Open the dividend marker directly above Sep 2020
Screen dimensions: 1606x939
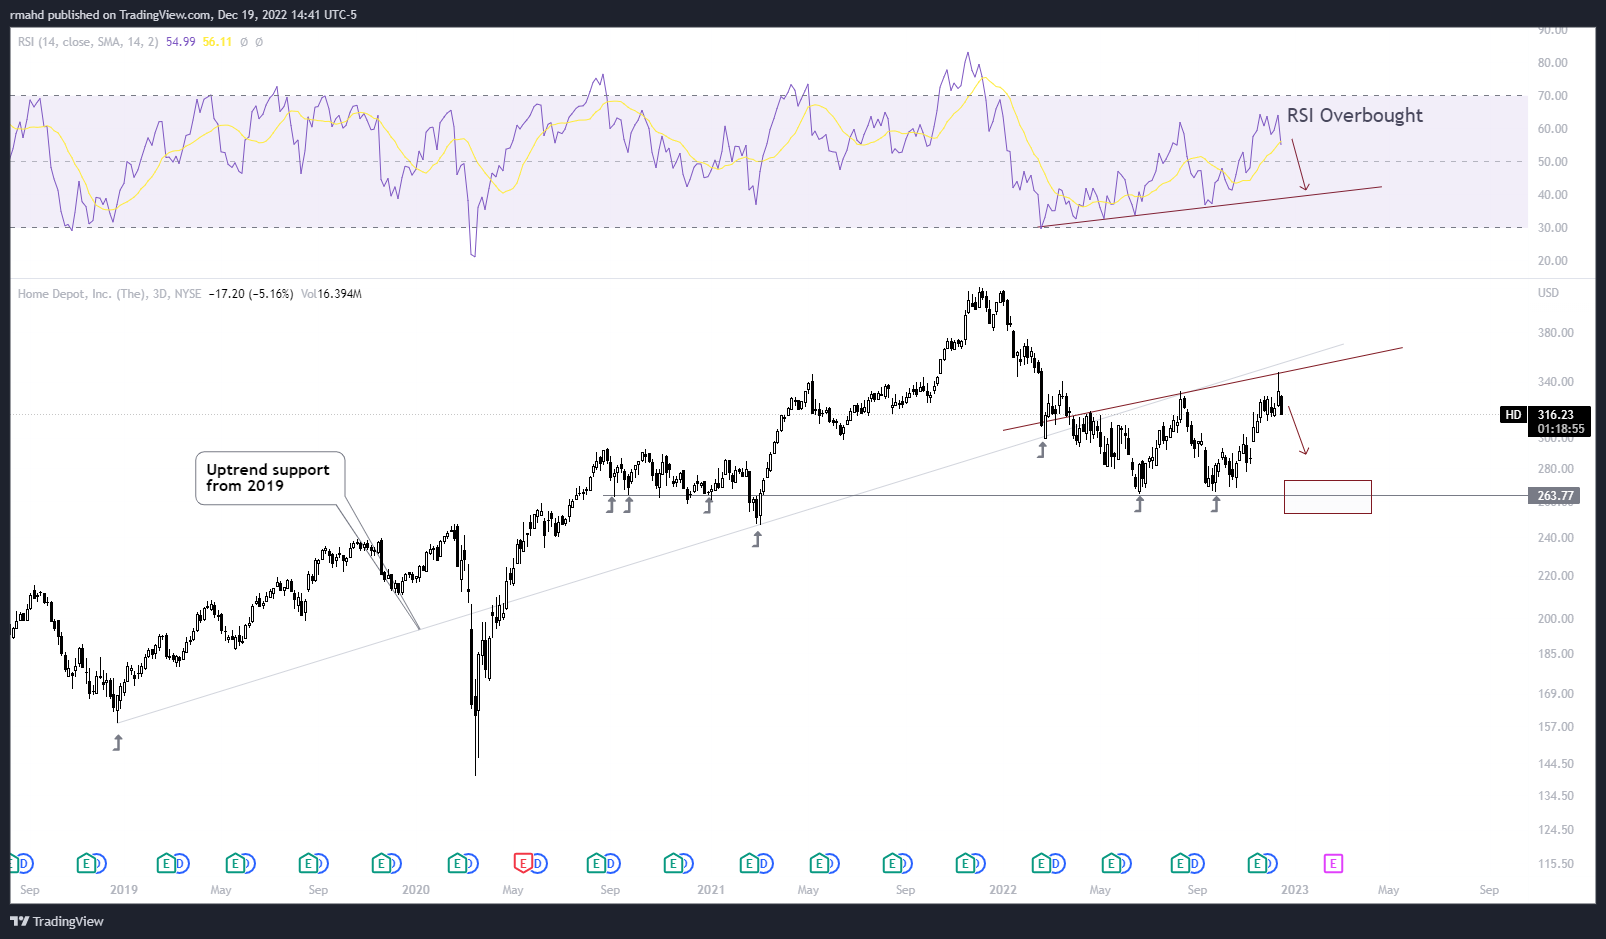click(x=611, y=863)
